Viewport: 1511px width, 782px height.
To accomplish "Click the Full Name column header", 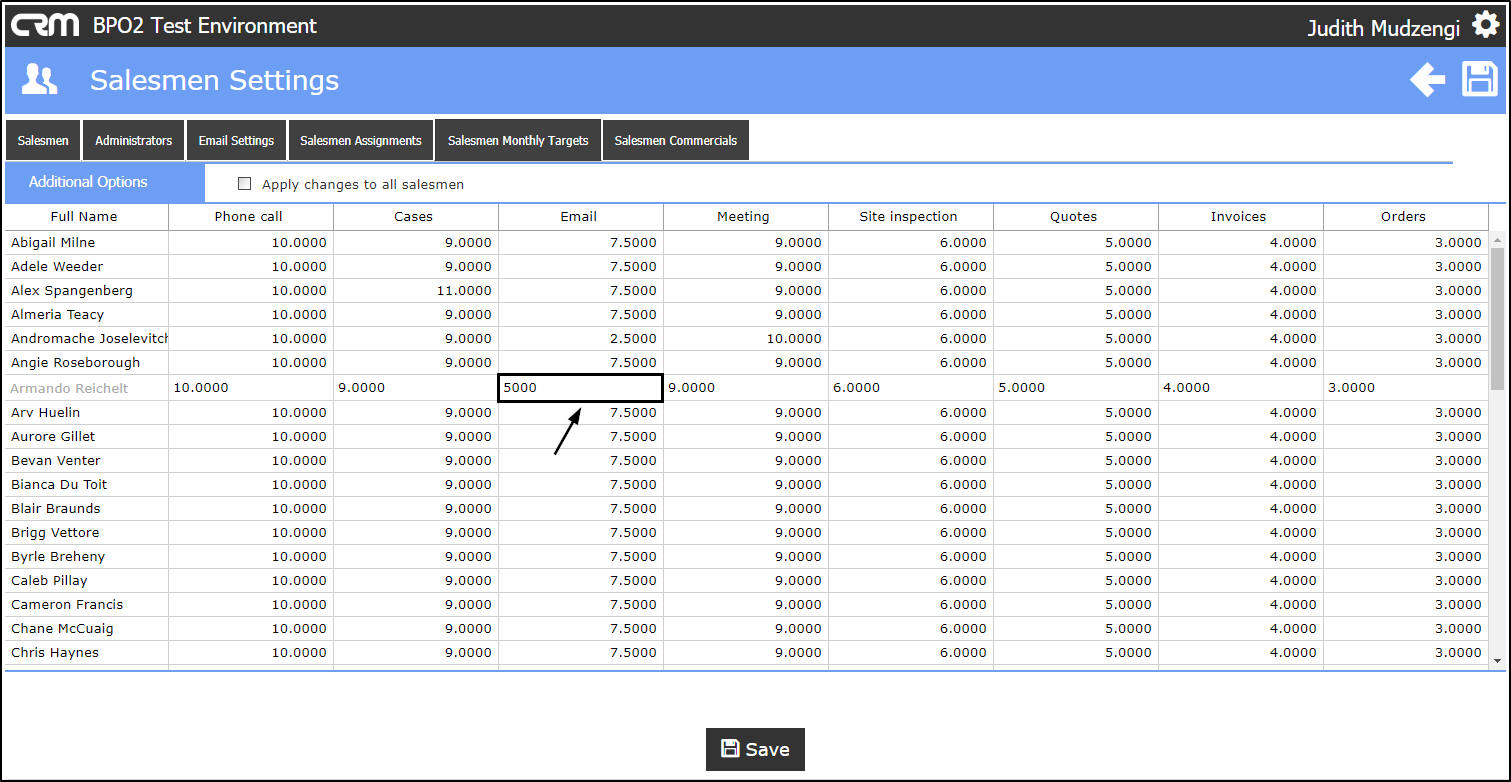I will point(84,217).
